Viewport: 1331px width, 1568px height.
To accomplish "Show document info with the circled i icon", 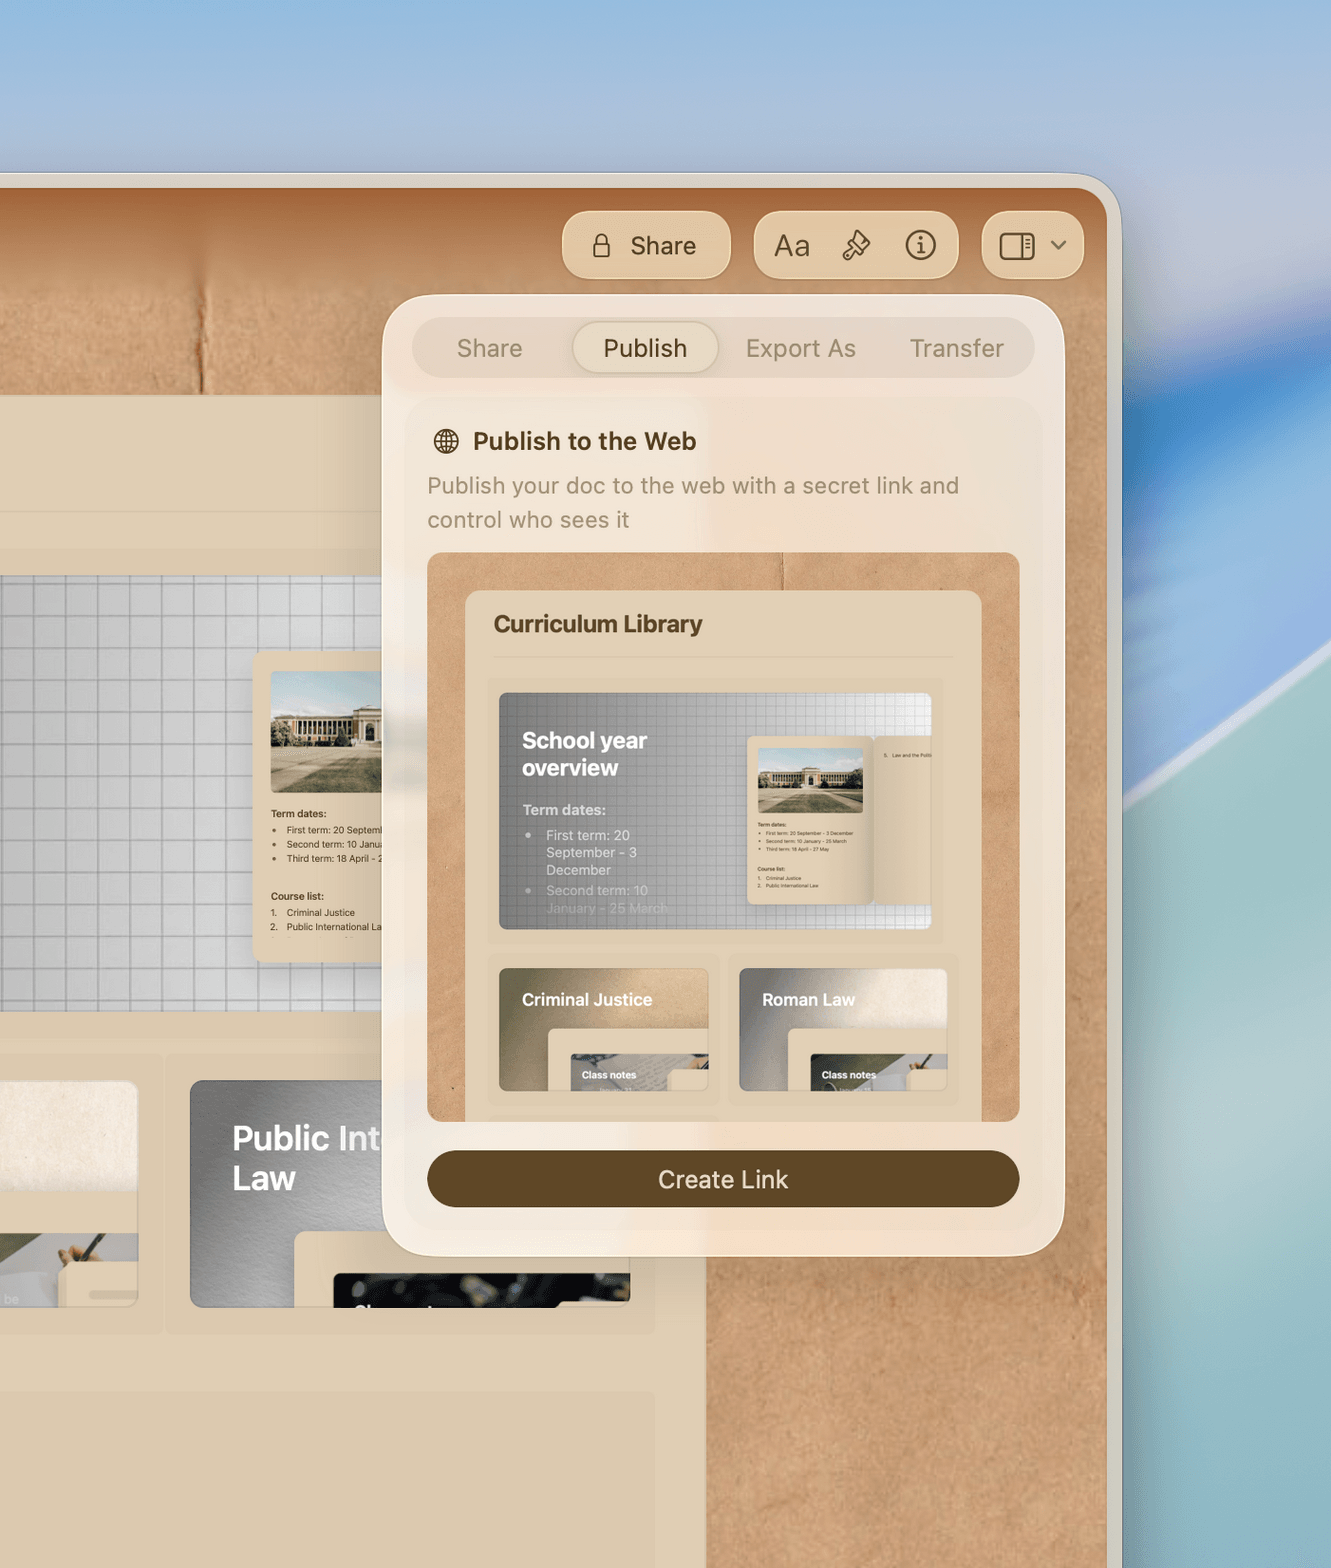I will [x=920, y=245].
